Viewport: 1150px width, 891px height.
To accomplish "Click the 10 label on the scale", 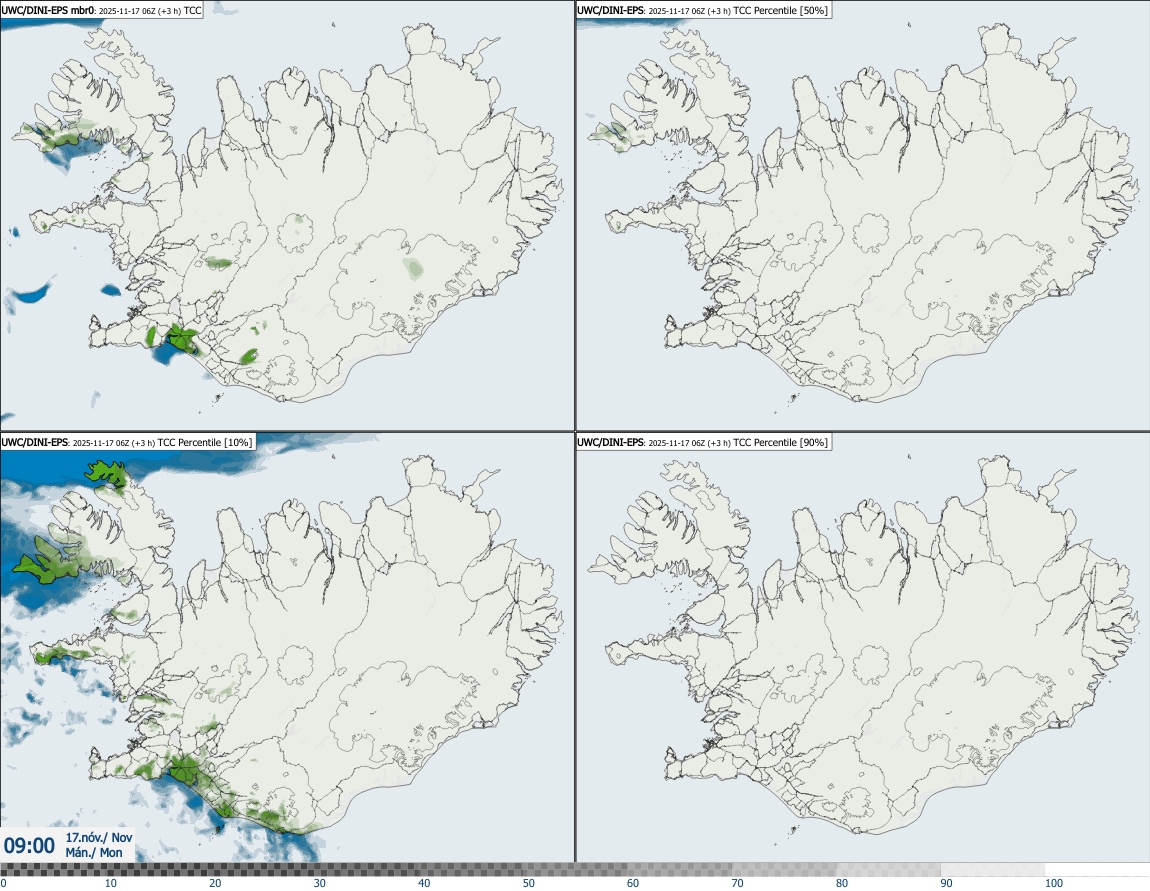I will tap(110, 883).
